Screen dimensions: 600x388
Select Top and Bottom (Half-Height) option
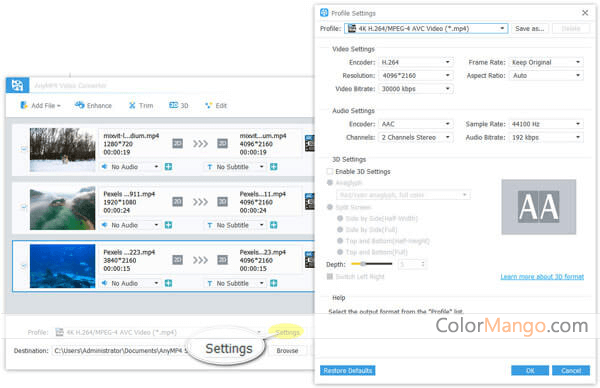point(340,241)
